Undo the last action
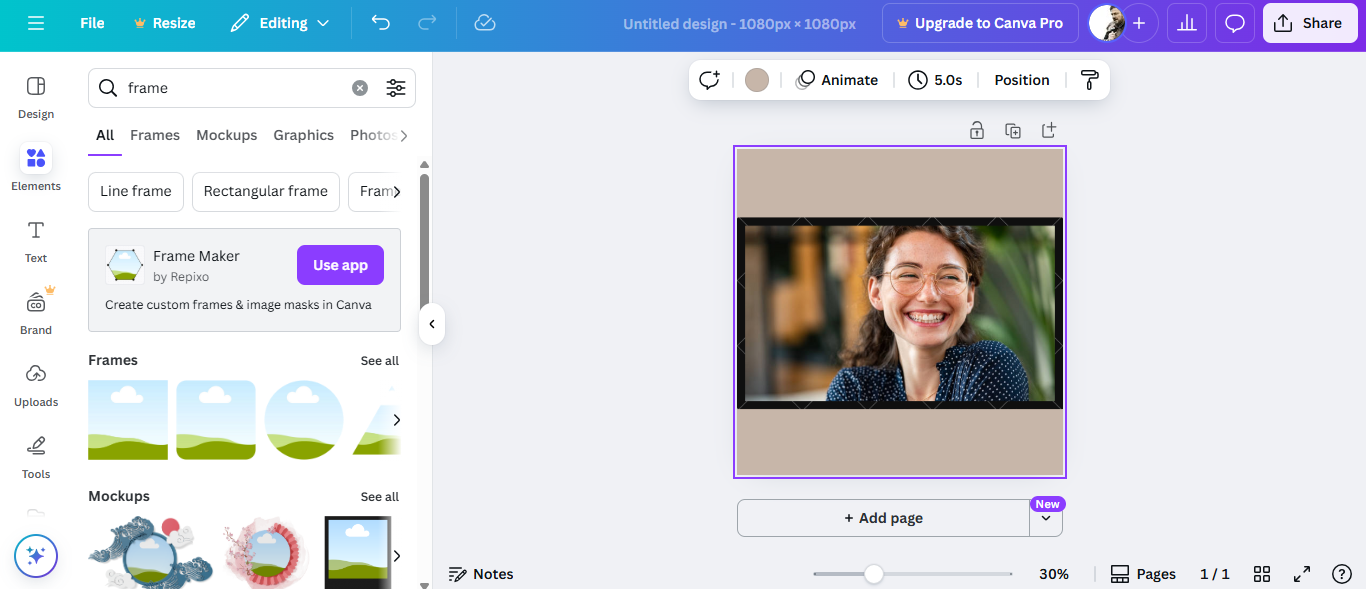The image size is (1366, 589). [380, 22]
